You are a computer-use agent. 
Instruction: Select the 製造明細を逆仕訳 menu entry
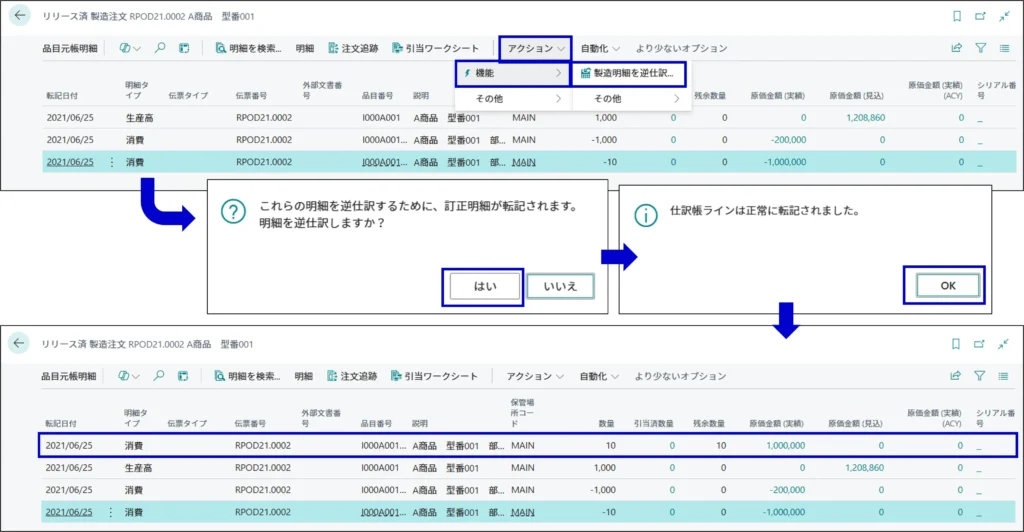[x=627, y=74]
